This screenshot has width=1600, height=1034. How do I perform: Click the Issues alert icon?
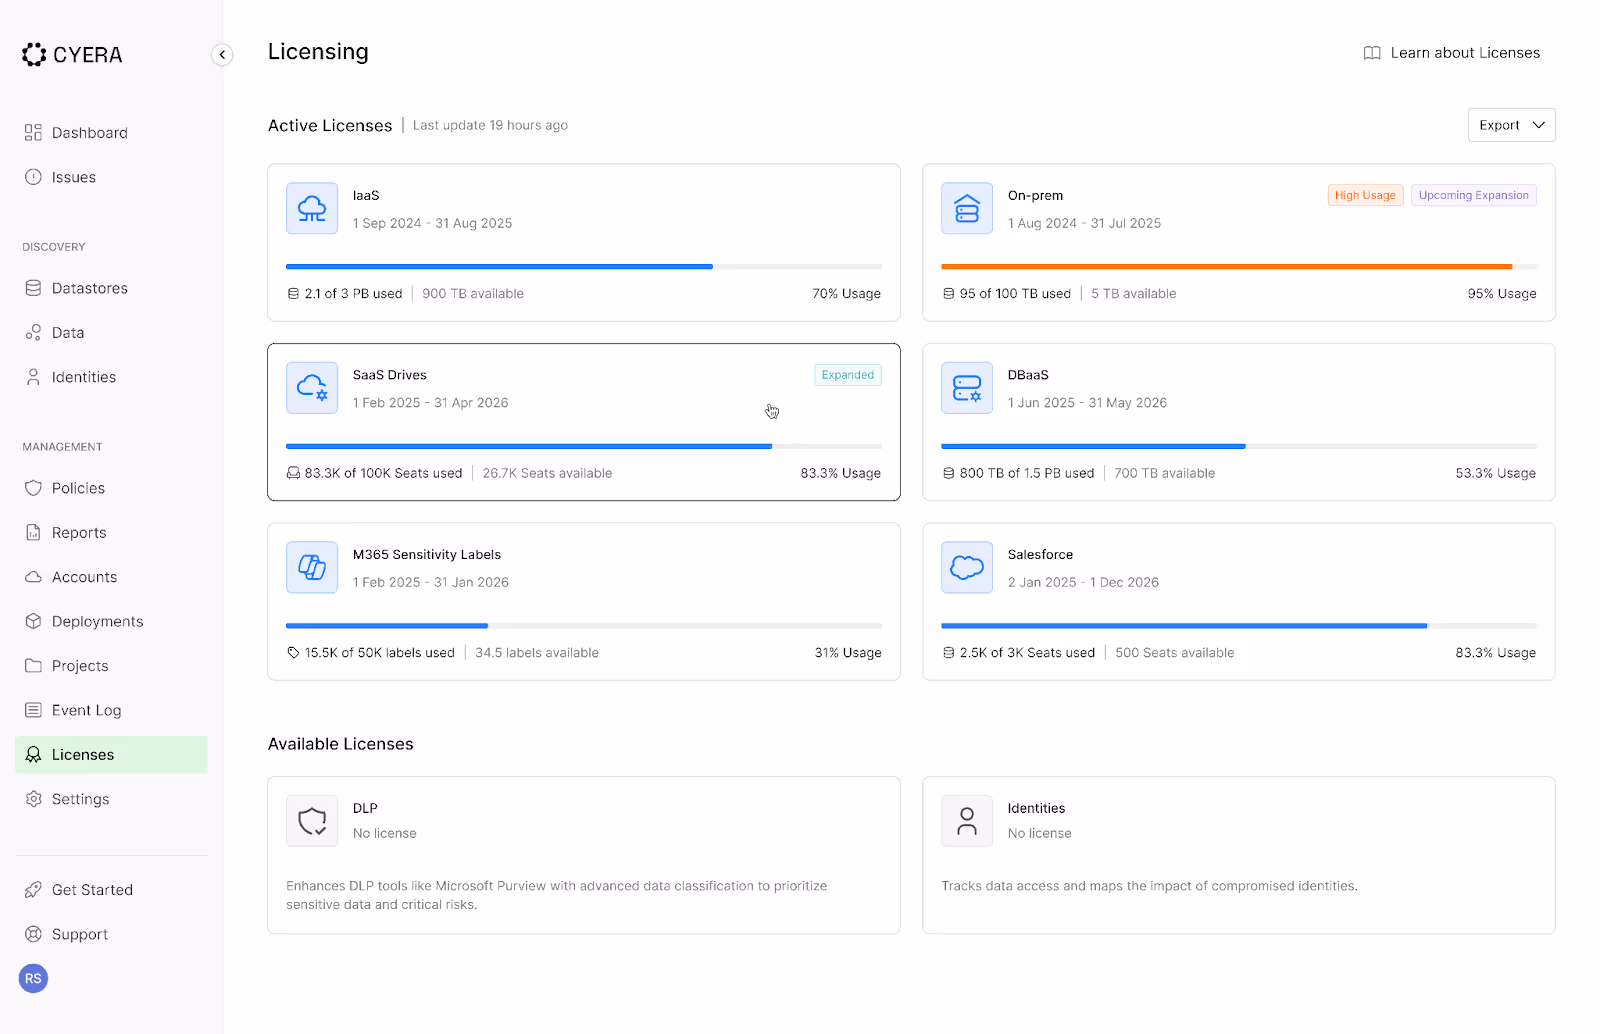click(x=33, y=177)
